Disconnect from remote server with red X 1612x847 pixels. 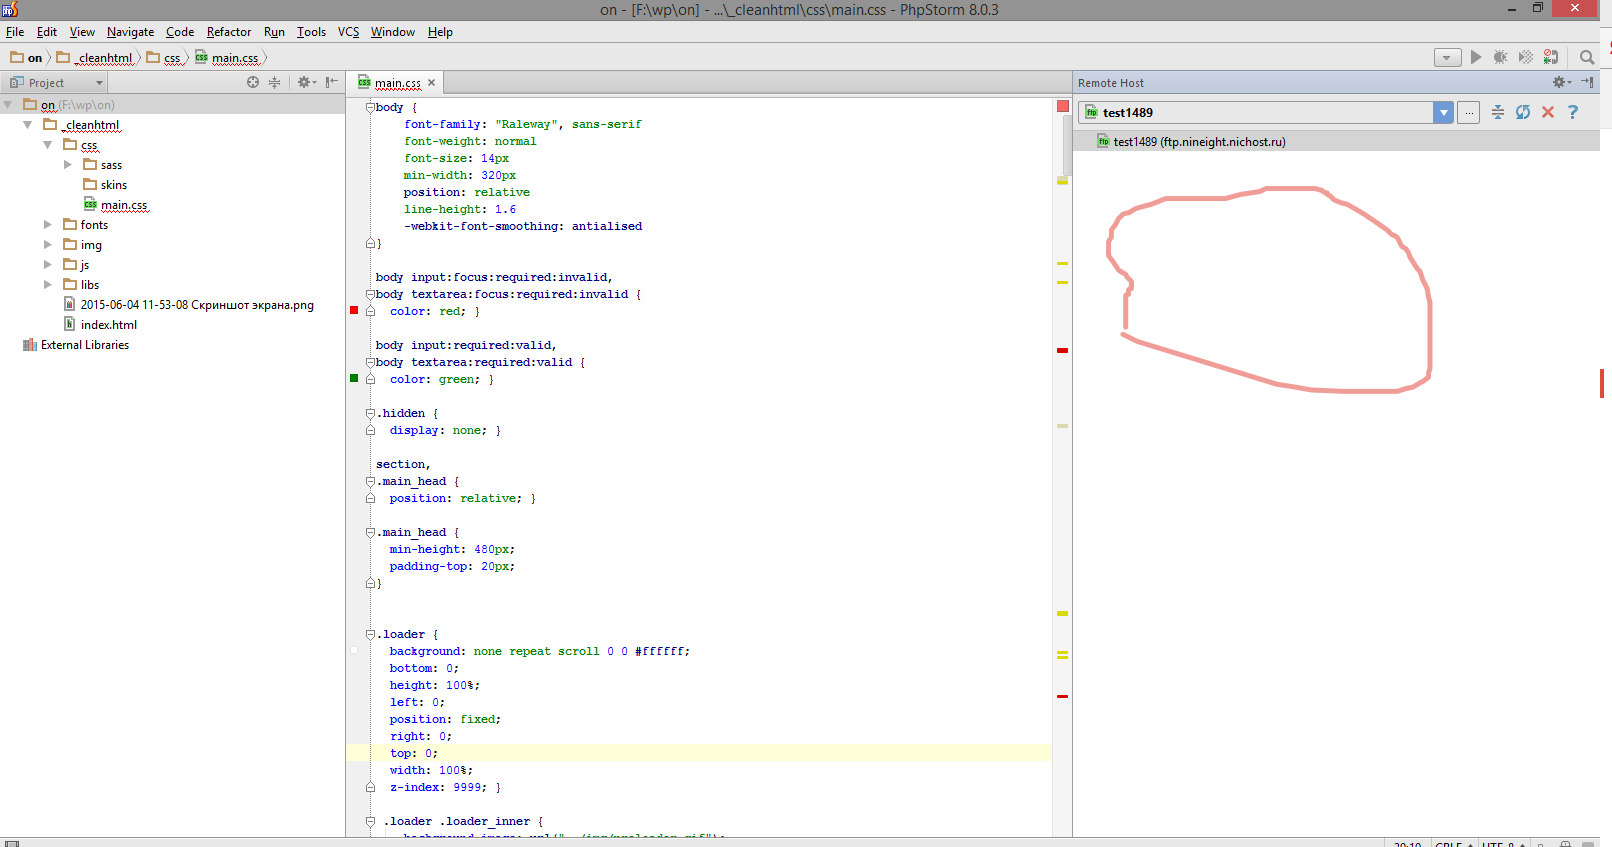(x=1548, y=112)
